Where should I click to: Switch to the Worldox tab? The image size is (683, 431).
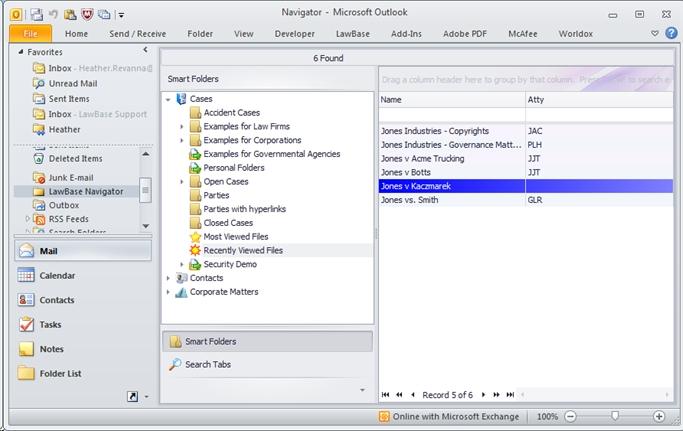click(575, 34)
